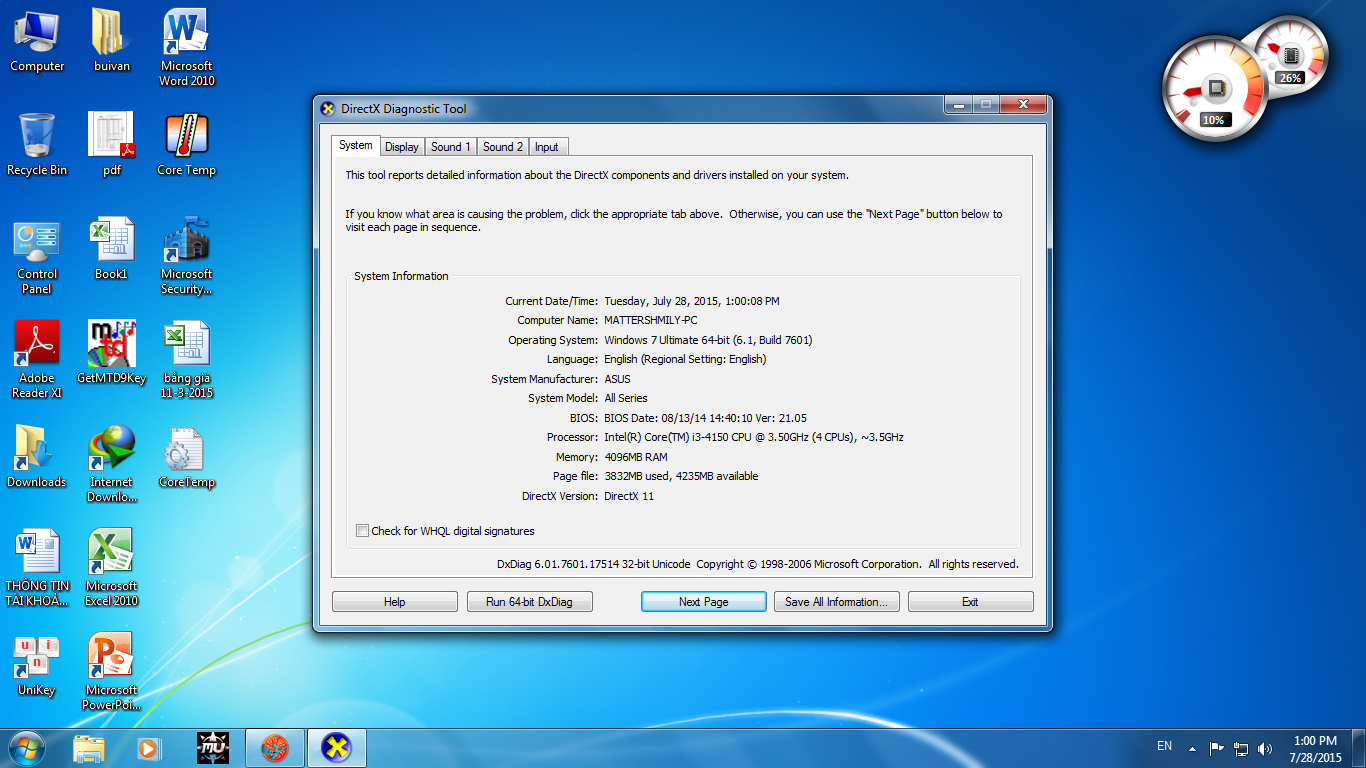Viewport: 1366px width, 768px height.
Task: Open the Core Temp thermometer icon
Action: (187, 144)
